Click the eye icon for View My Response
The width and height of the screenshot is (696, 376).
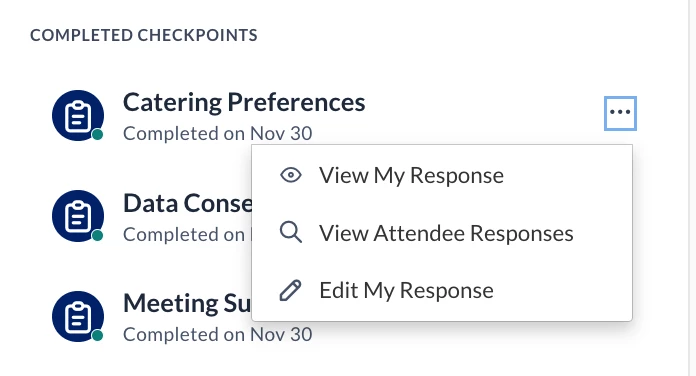click(291, 175)
